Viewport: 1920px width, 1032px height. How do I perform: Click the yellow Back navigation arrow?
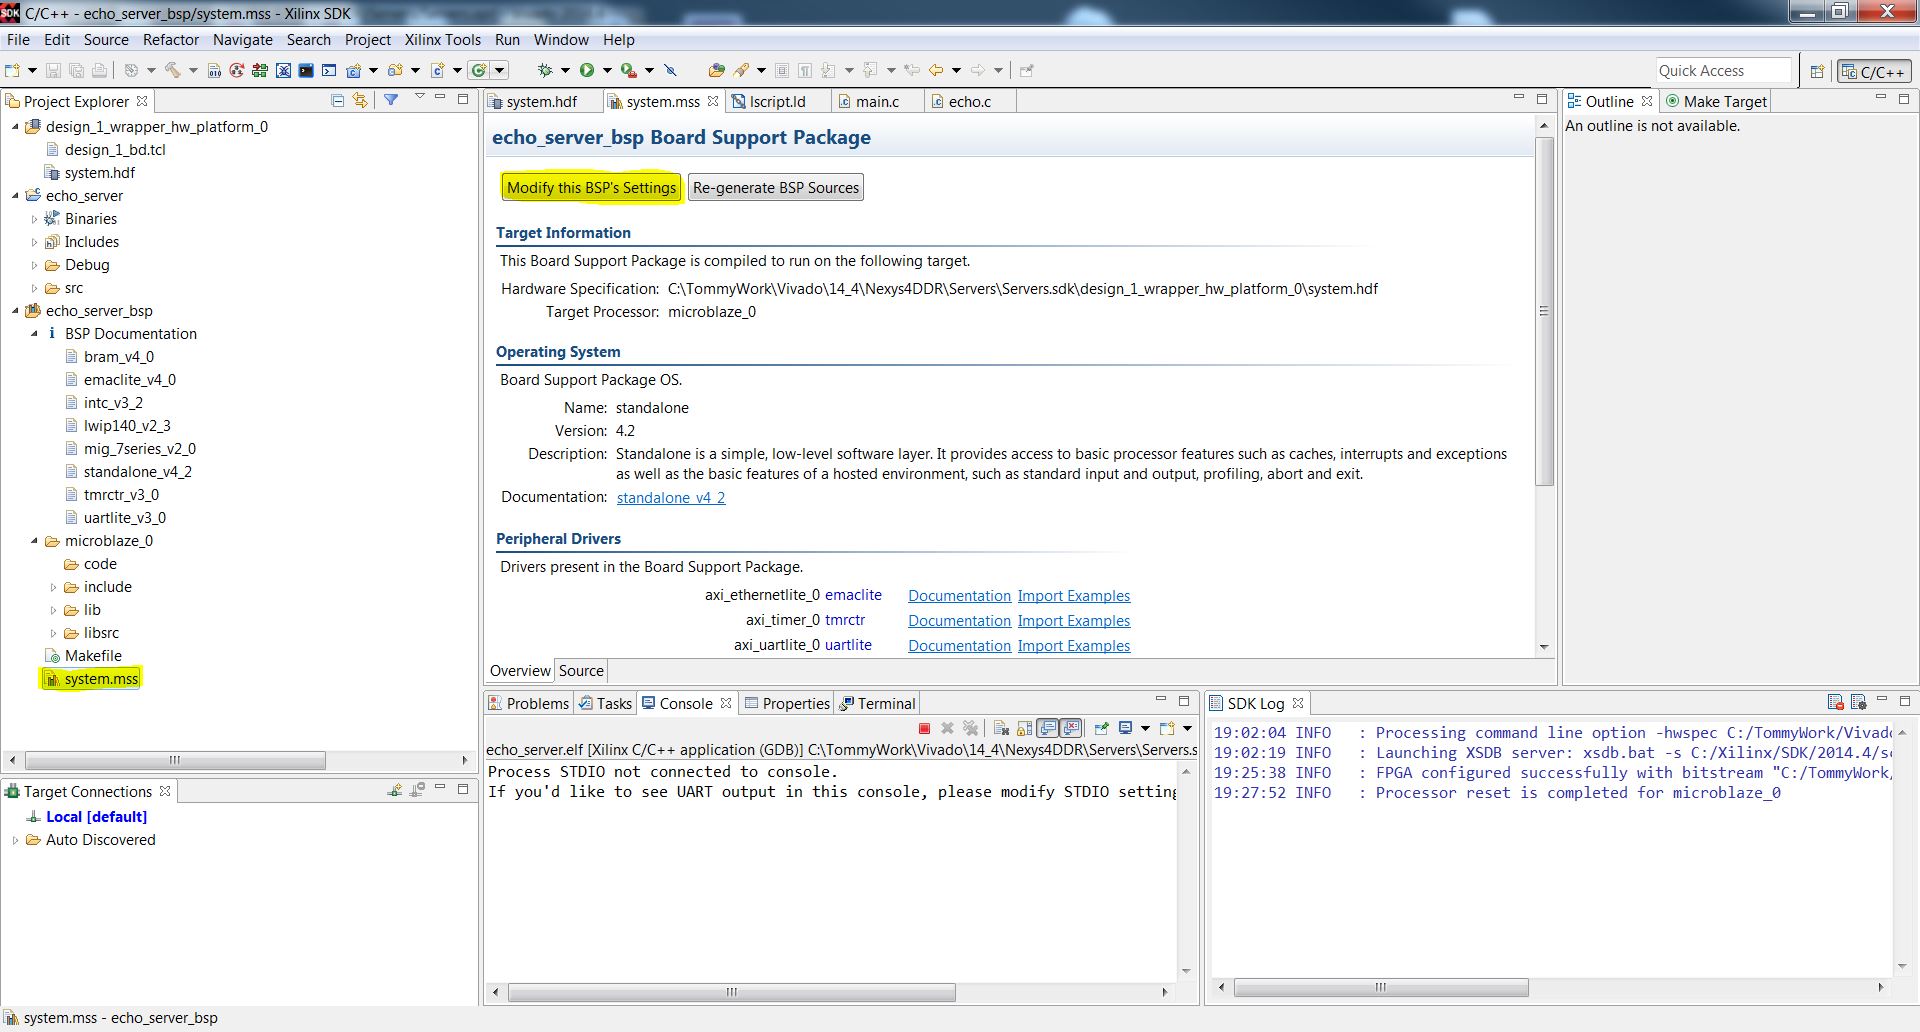[936, 70]
